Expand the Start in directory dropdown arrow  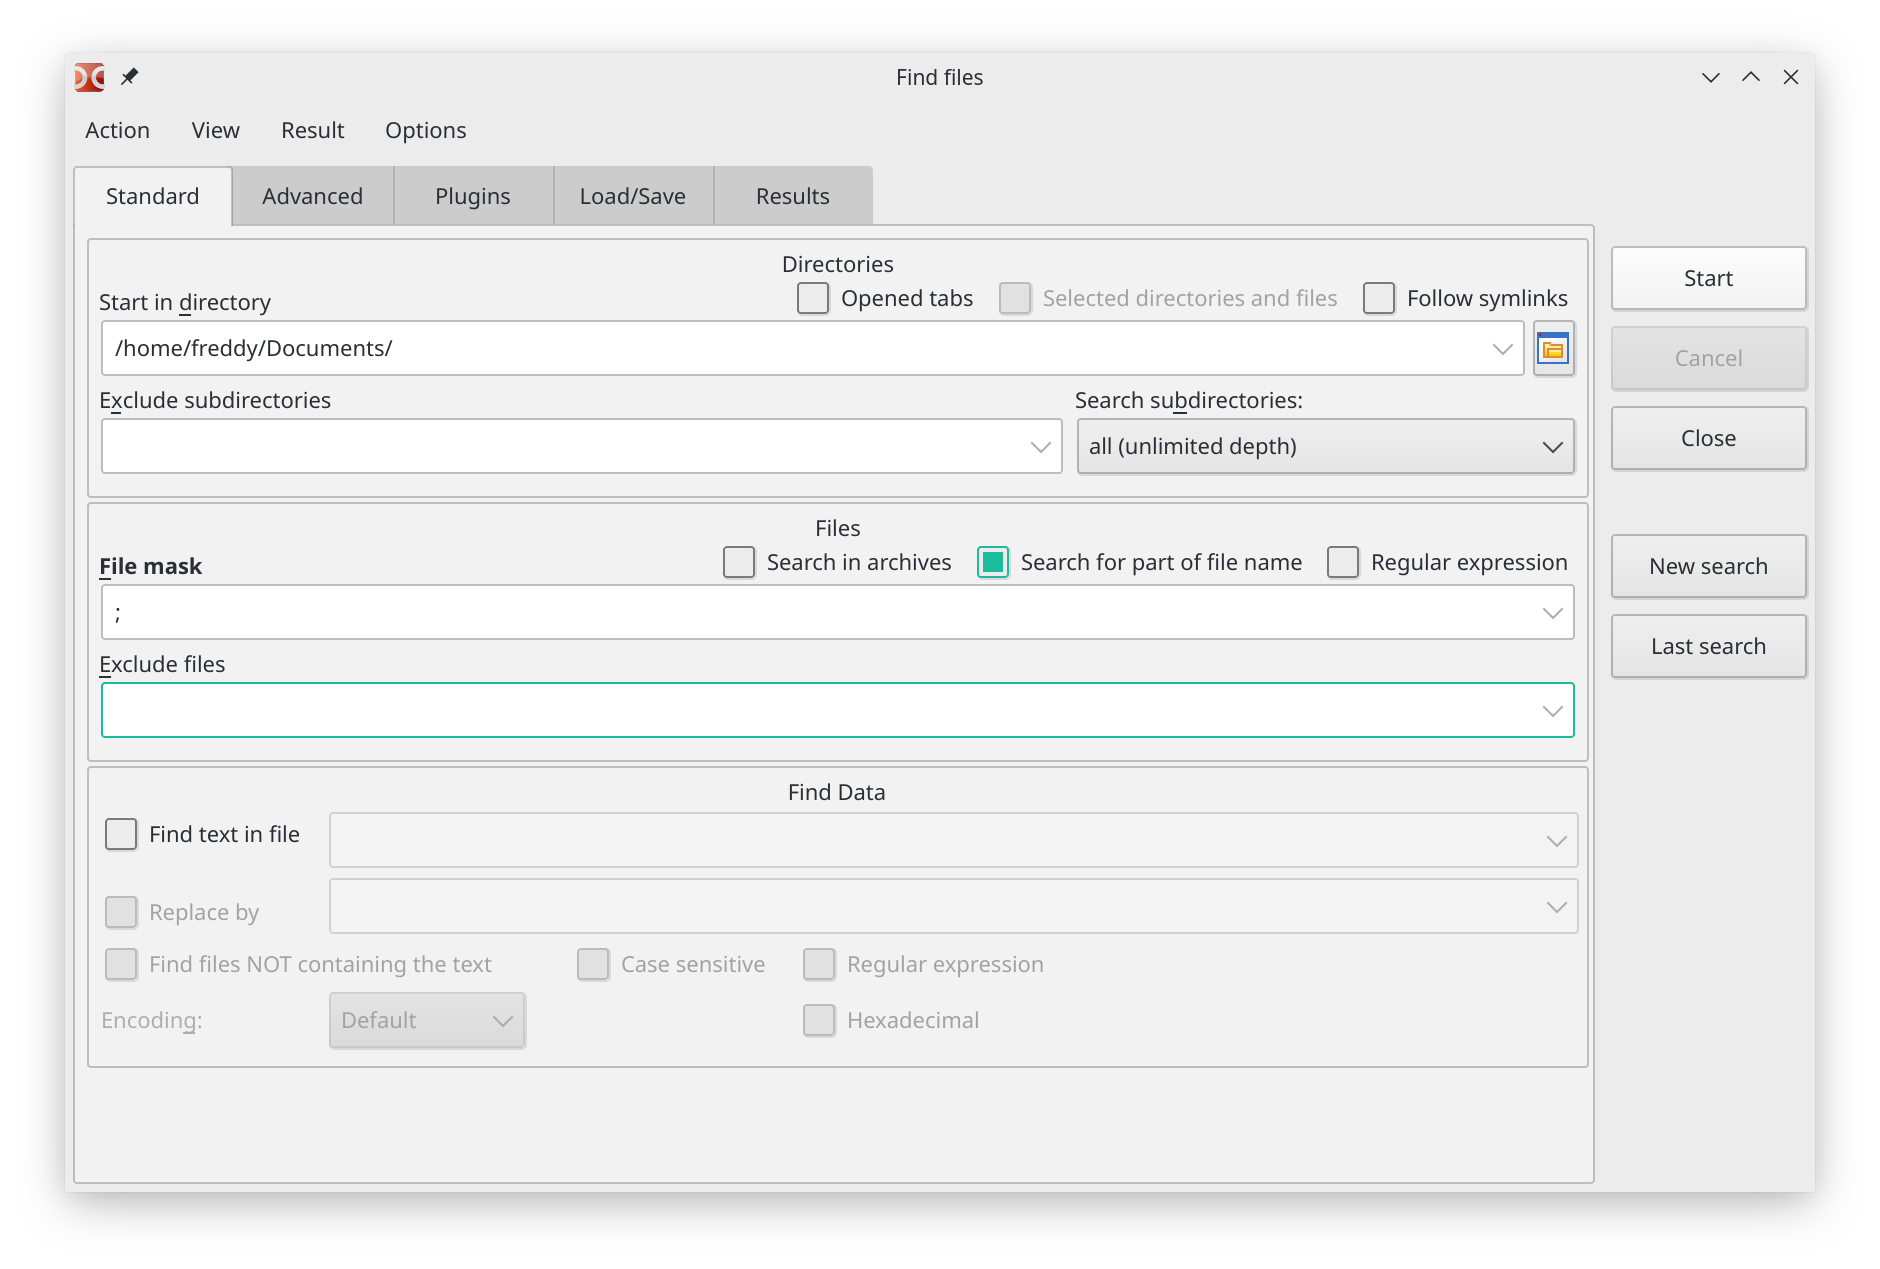[x=1502, y=348]
